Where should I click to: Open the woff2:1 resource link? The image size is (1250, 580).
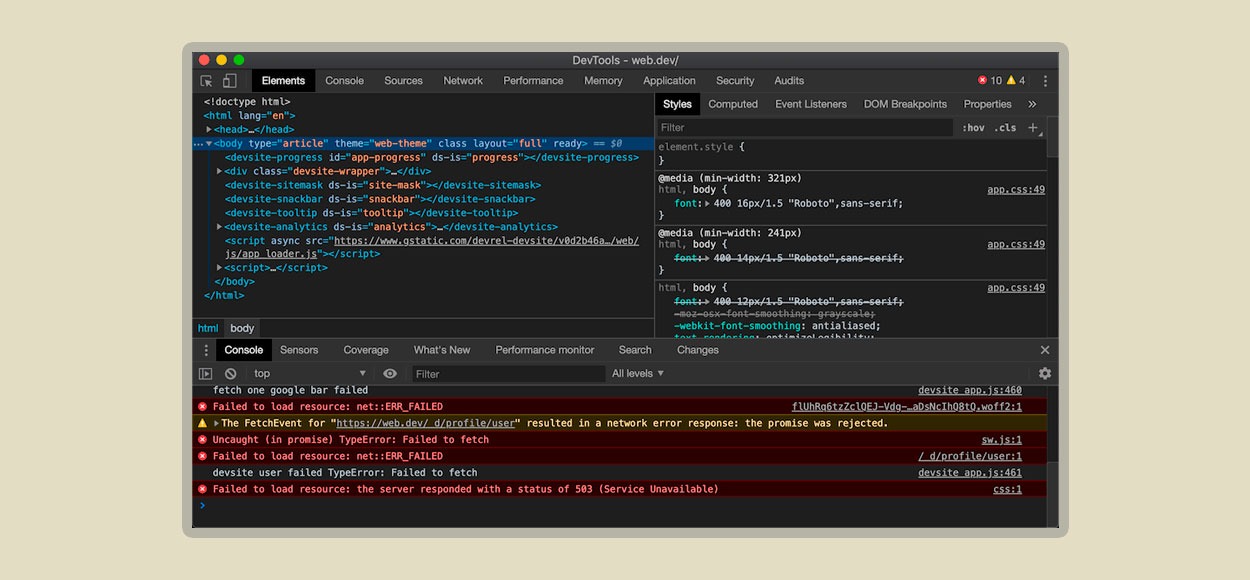coord(907,407)
